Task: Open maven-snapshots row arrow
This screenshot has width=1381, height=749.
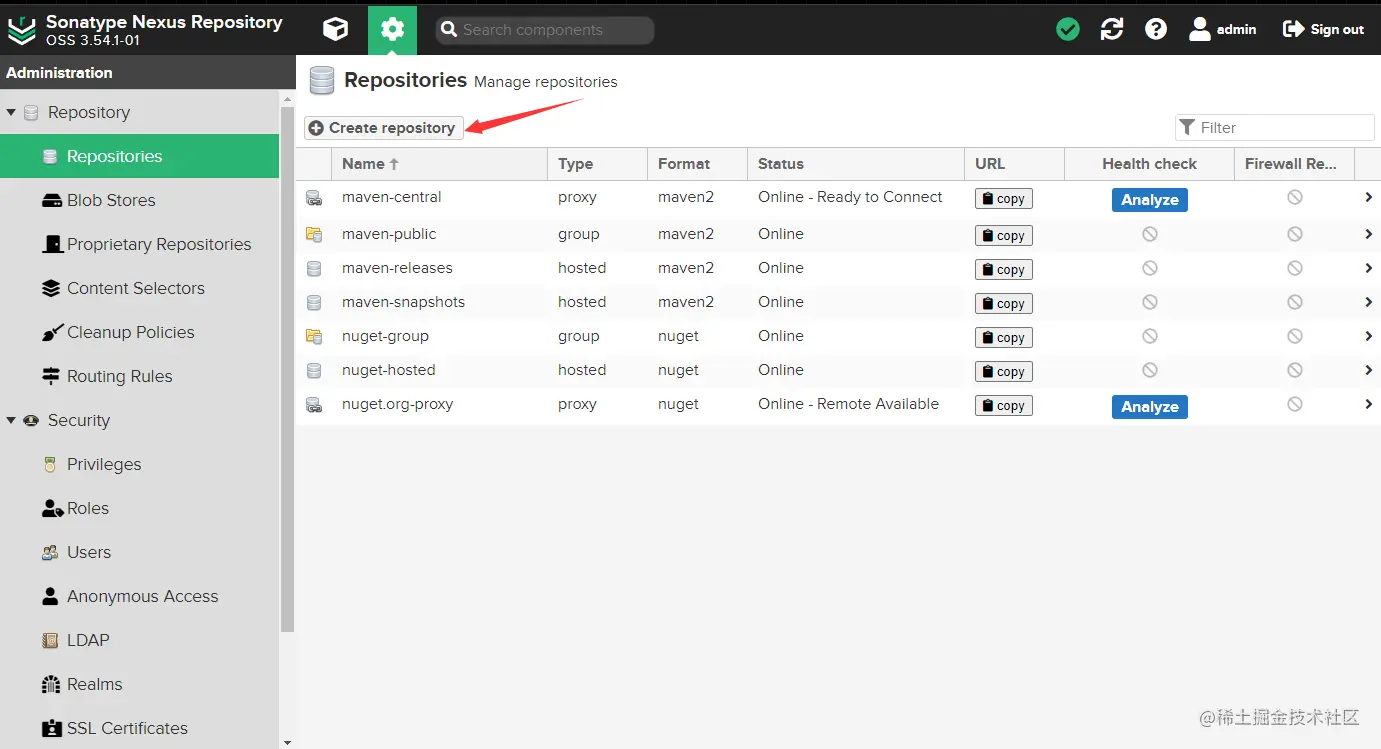Action: tap(1368, 302)
